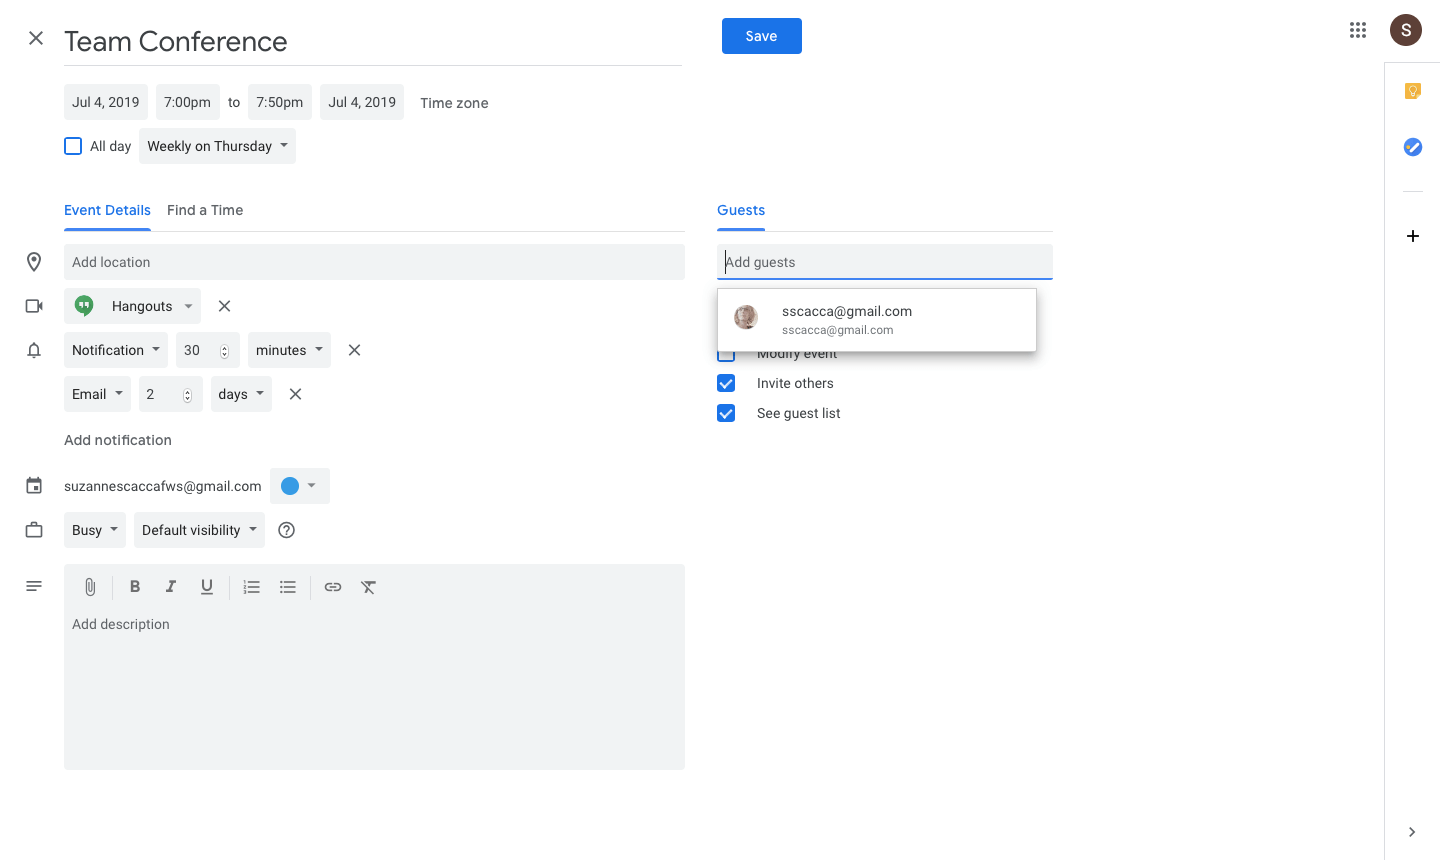This screenshot has width=1440, height=860.
Task: Toggle italic formatting in description
Action: pyautogui.click(x=171, y=587)
